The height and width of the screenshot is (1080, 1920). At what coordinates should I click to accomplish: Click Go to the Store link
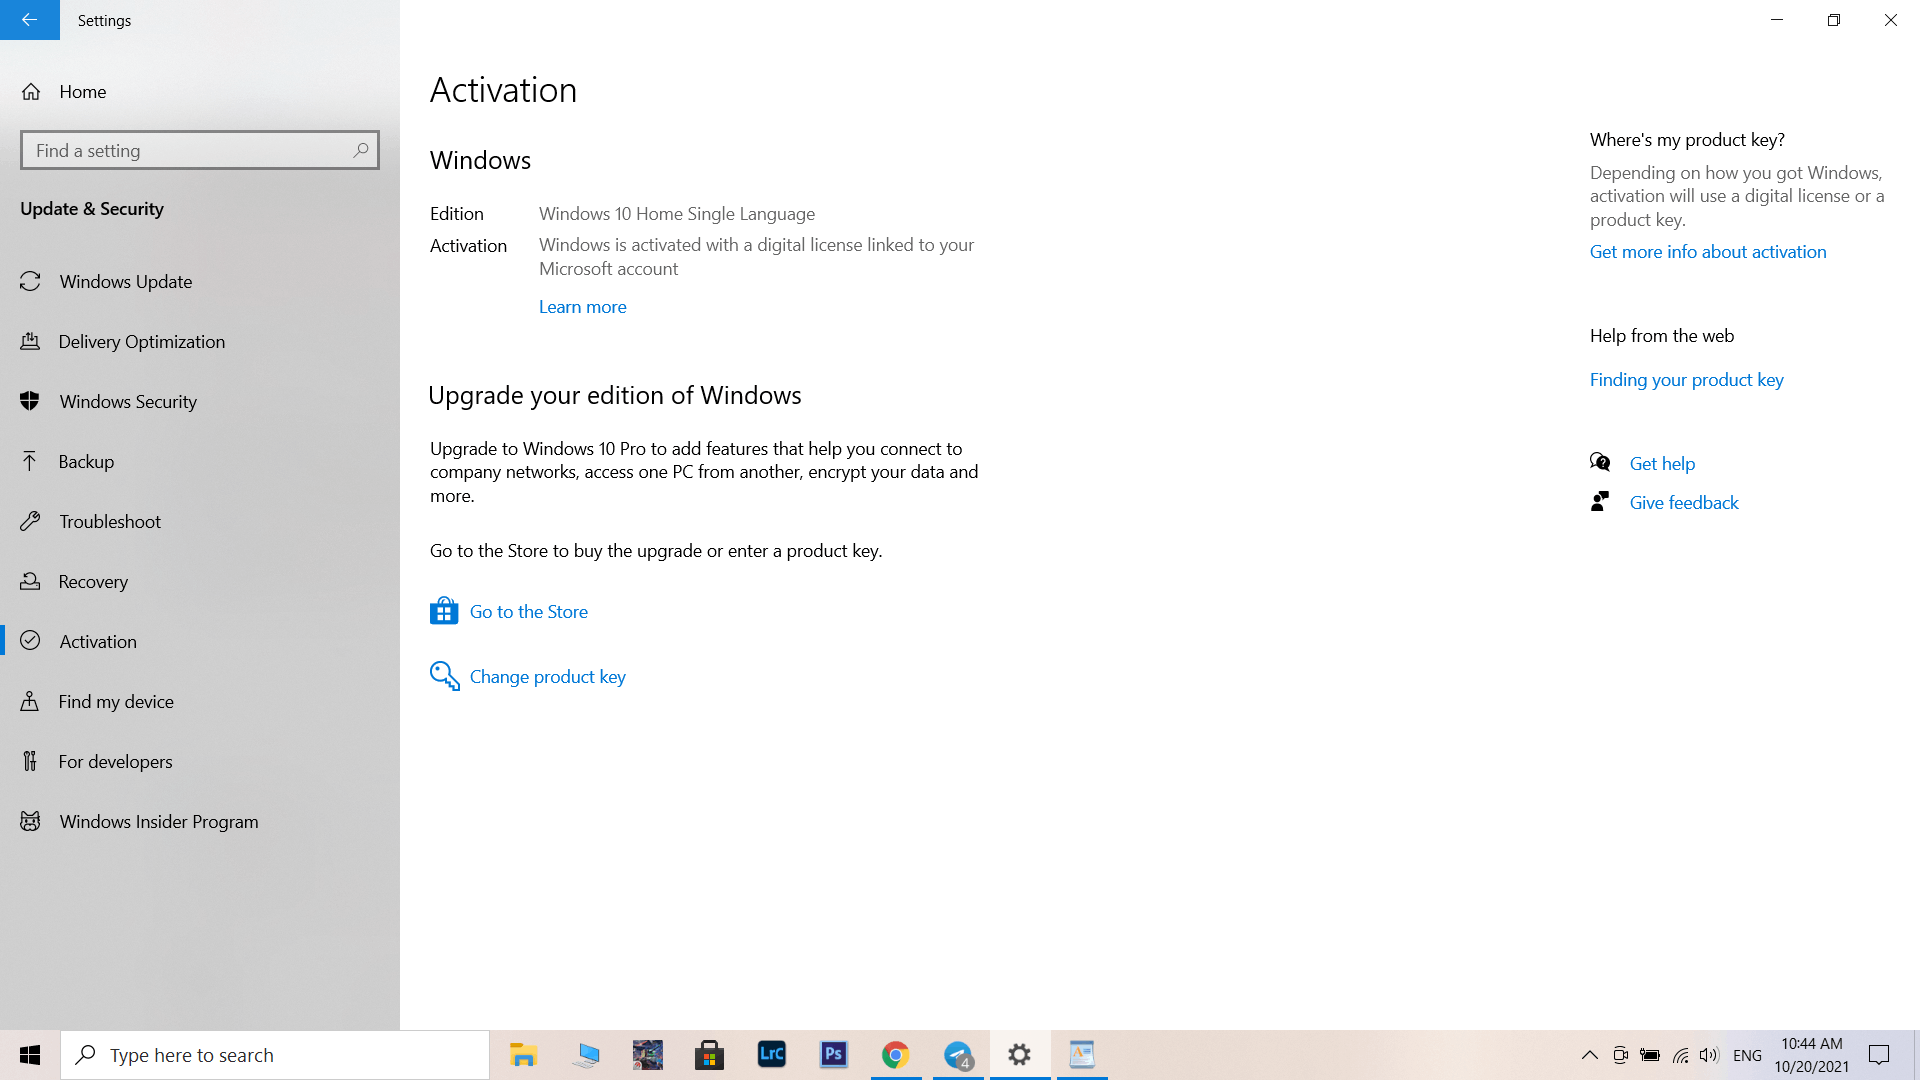pyautogui.click(x=529, y=611)
